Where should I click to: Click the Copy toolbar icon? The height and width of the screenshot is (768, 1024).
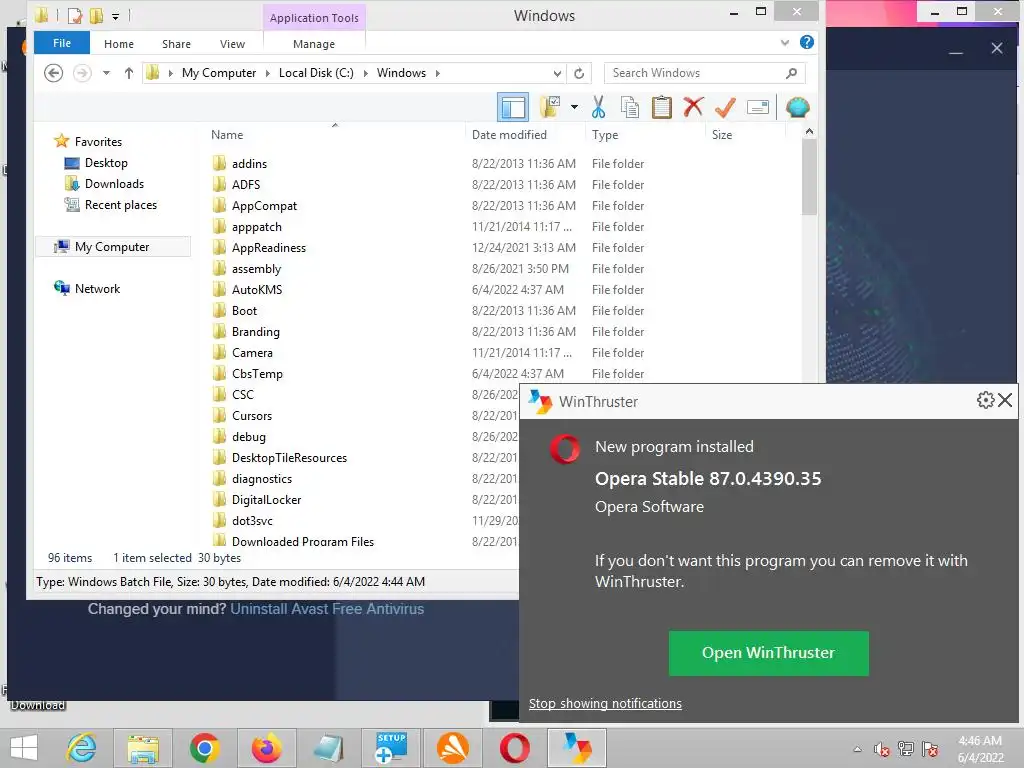point(630,107)
